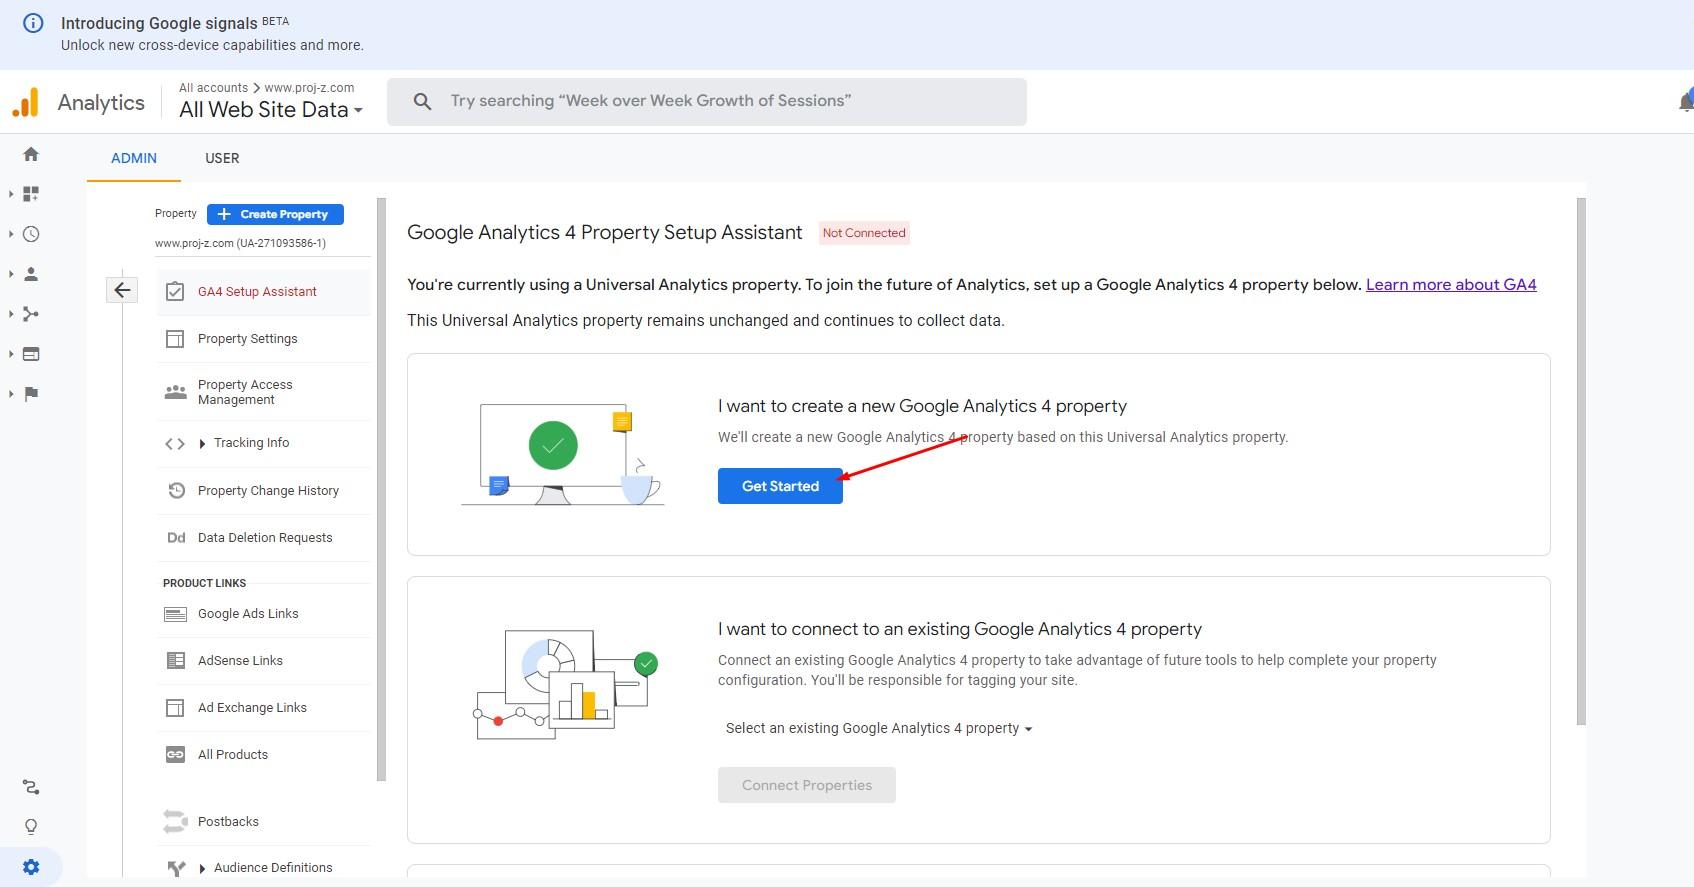The height and width of the screenshot is (887, 1694).
Task: Open the All Web Site Data selector
Action: (270, 110)
